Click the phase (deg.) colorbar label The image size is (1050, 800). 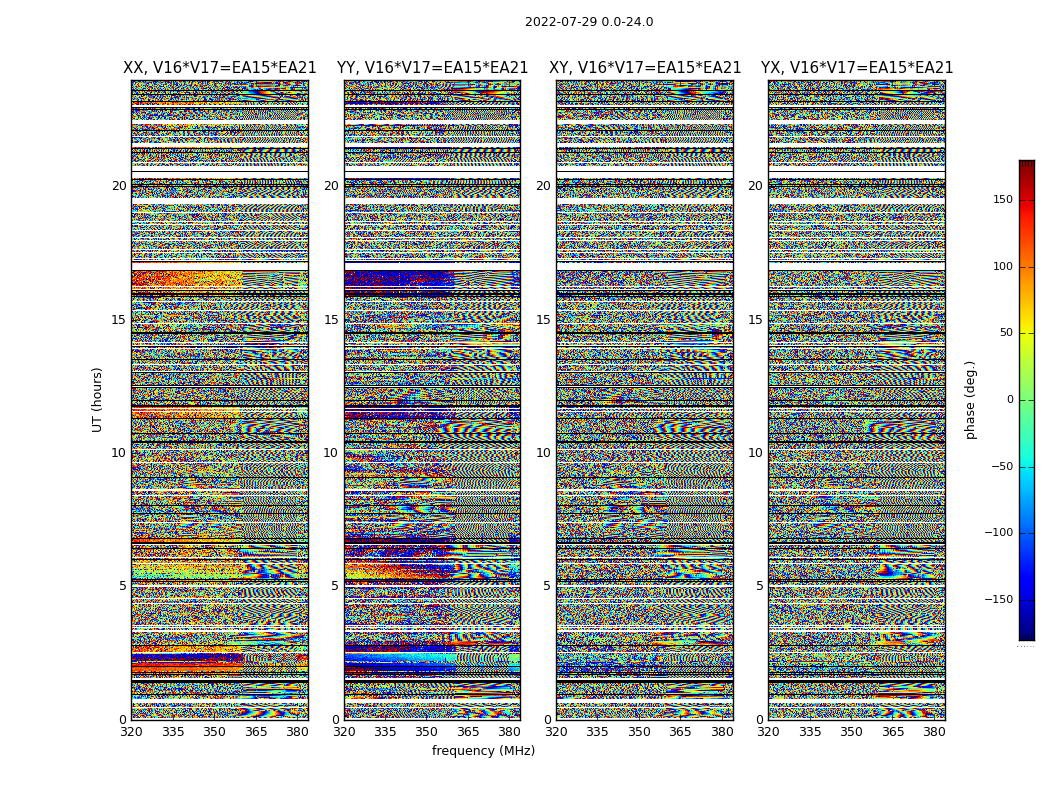[970, 400]
